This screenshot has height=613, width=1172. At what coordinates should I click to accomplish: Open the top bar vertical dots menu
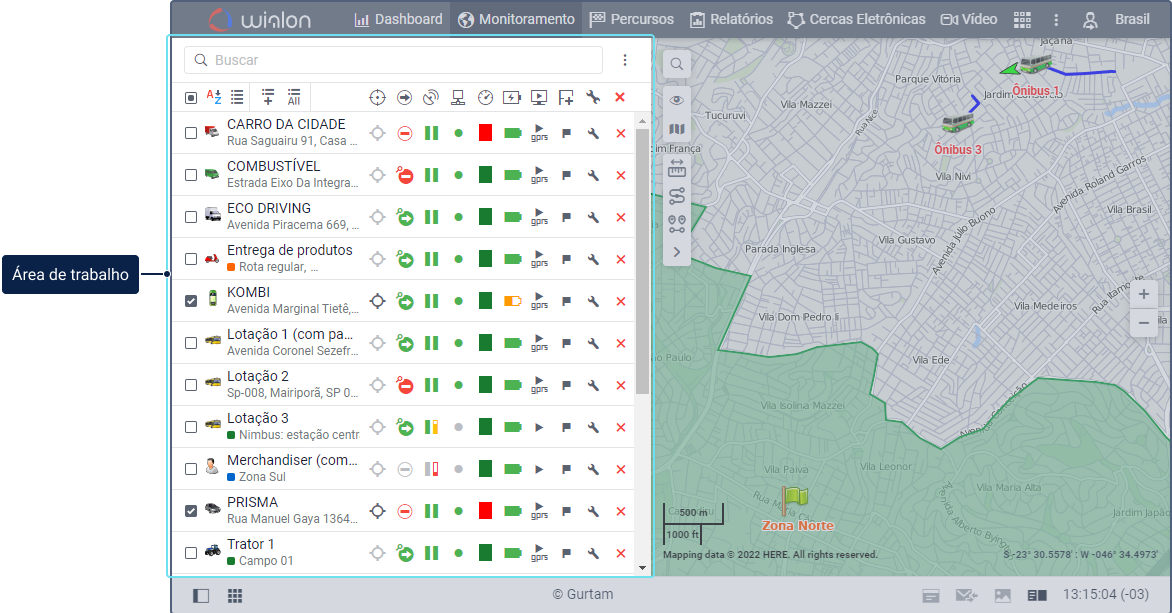[1056, 19]
